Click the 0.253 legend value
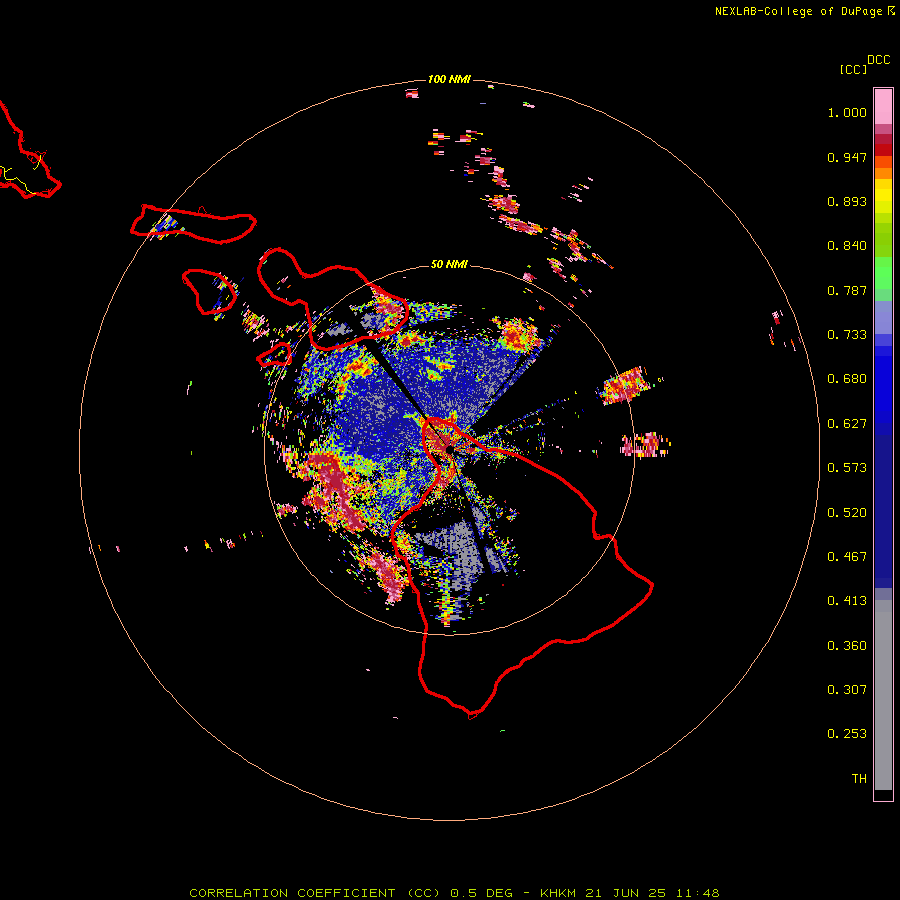900x900 pixels. pos(847,734)
